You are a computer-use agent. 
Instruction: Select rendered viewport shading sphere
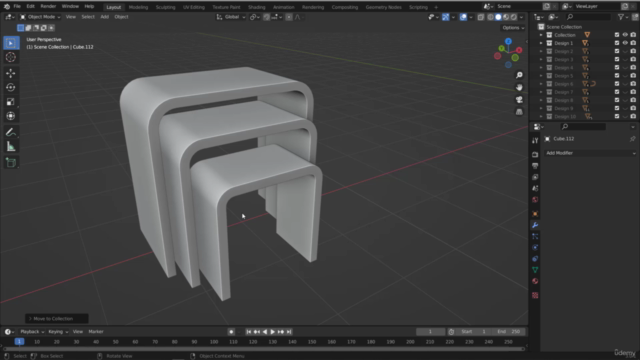(514, 17)
